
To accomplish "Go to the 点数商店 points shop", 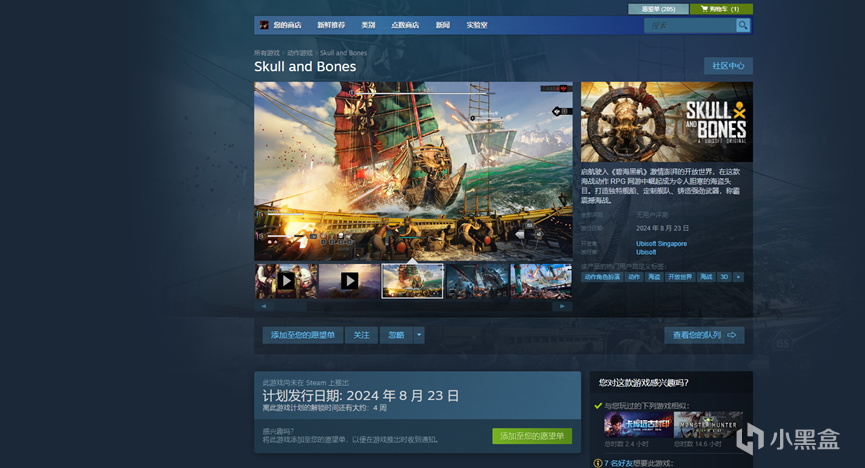I will click(405, 25).
